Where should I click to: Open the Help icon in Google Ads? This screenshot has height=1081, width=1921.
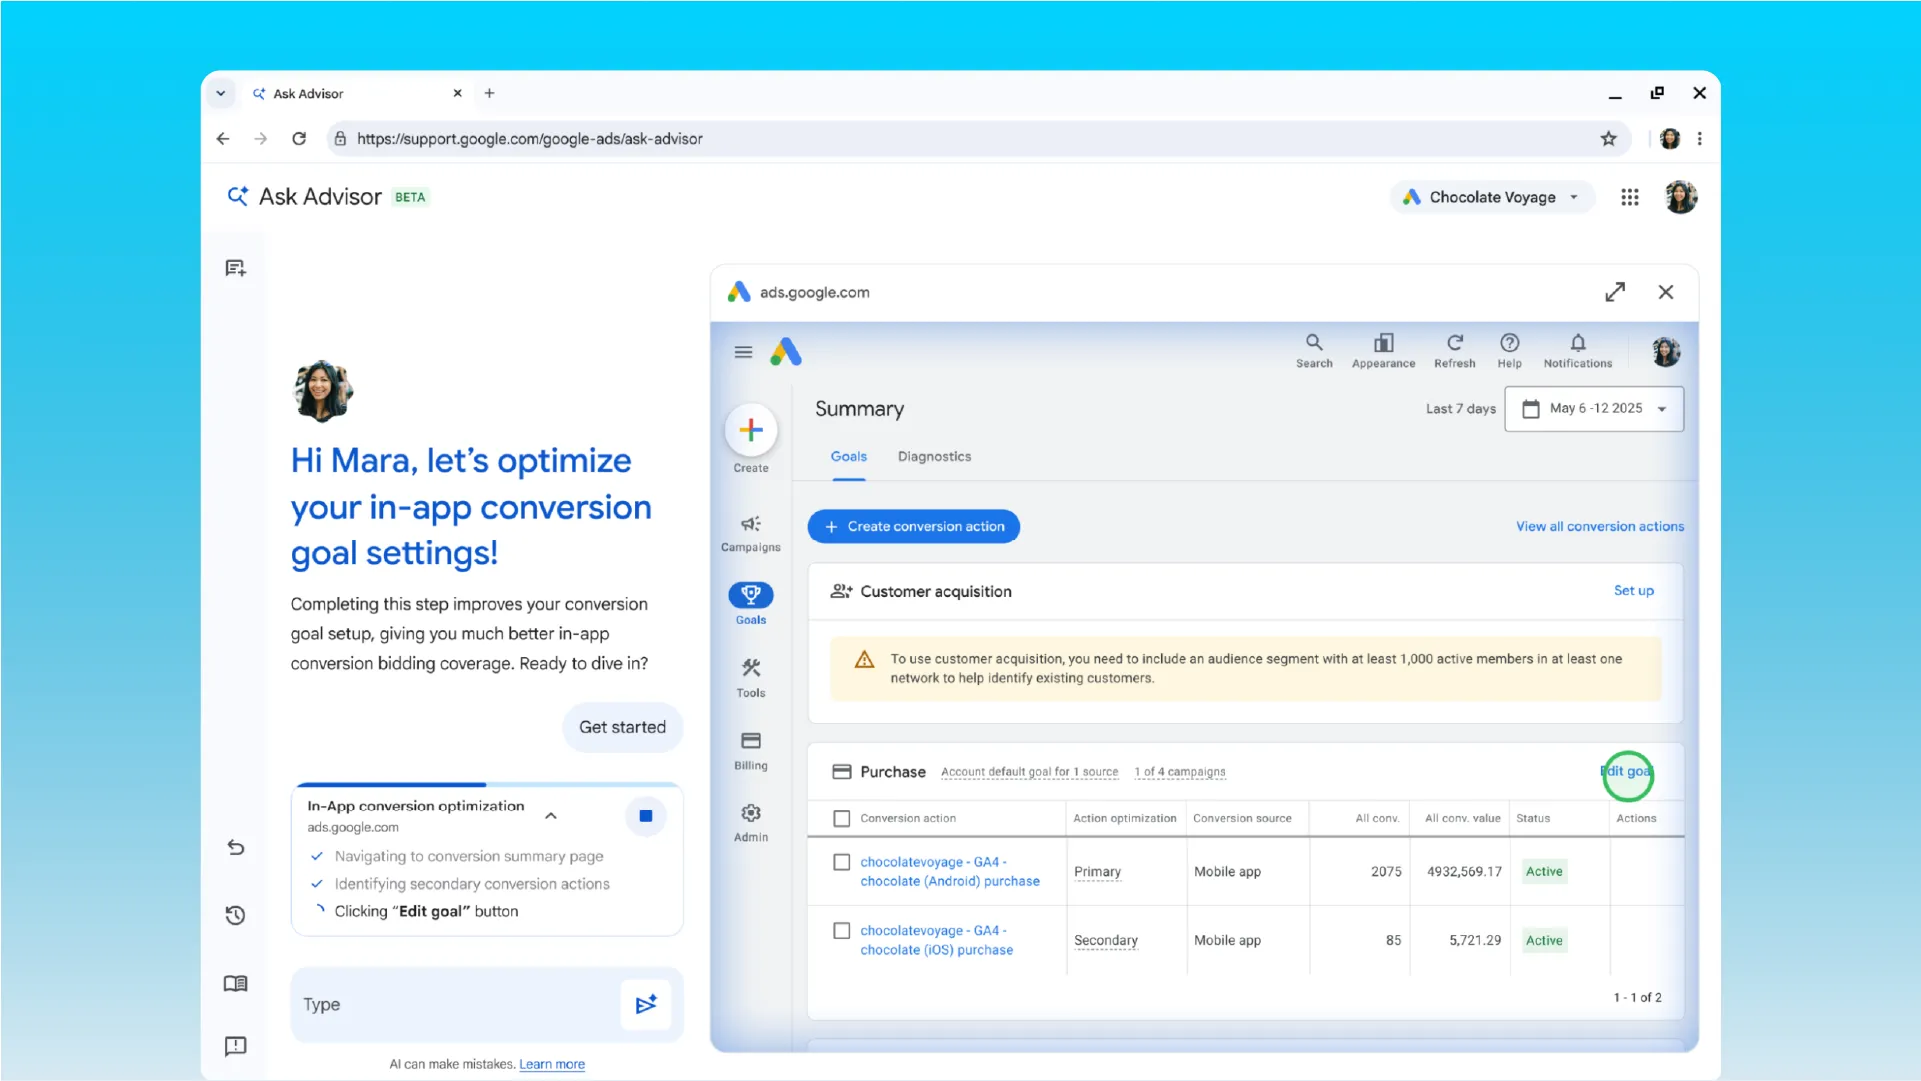[x=1509, y=351]
